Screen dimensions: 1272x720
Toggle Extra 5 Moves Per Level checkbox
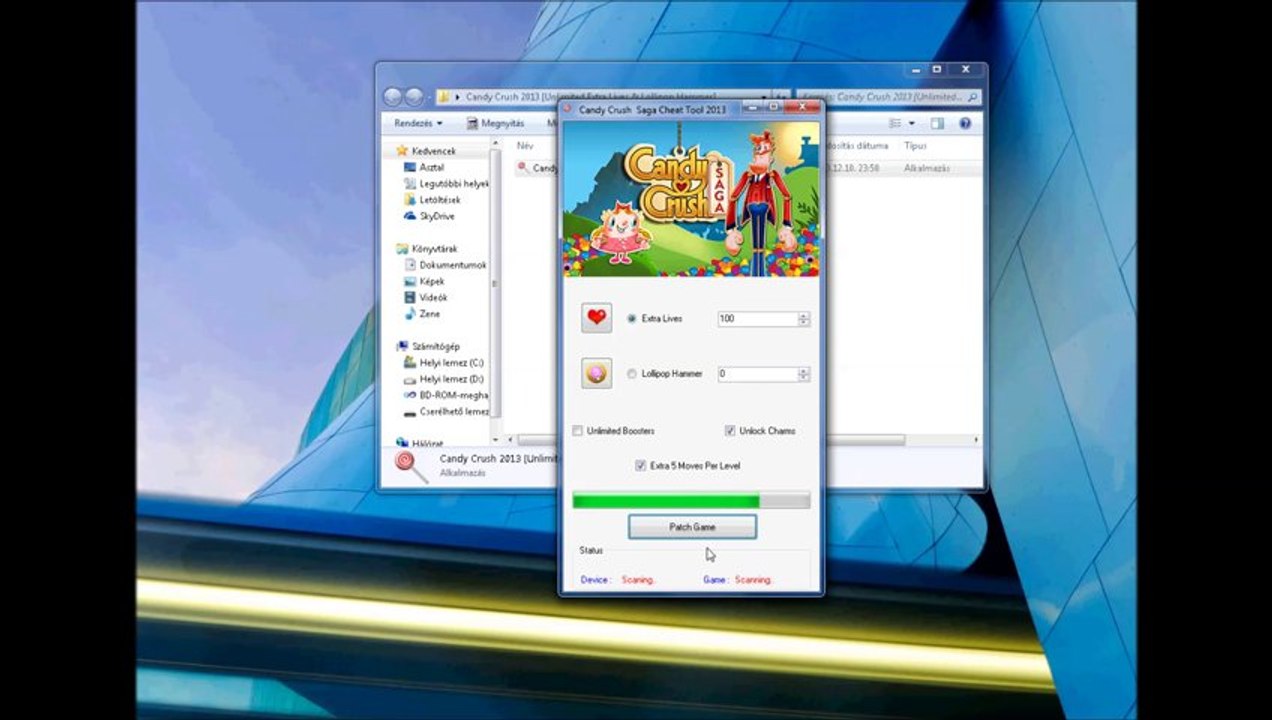[x=640, y=466]
